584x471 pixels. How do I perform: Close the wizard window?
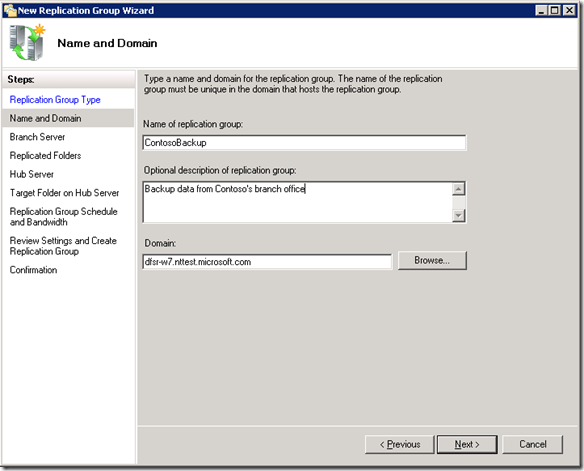tap(569, 10)
